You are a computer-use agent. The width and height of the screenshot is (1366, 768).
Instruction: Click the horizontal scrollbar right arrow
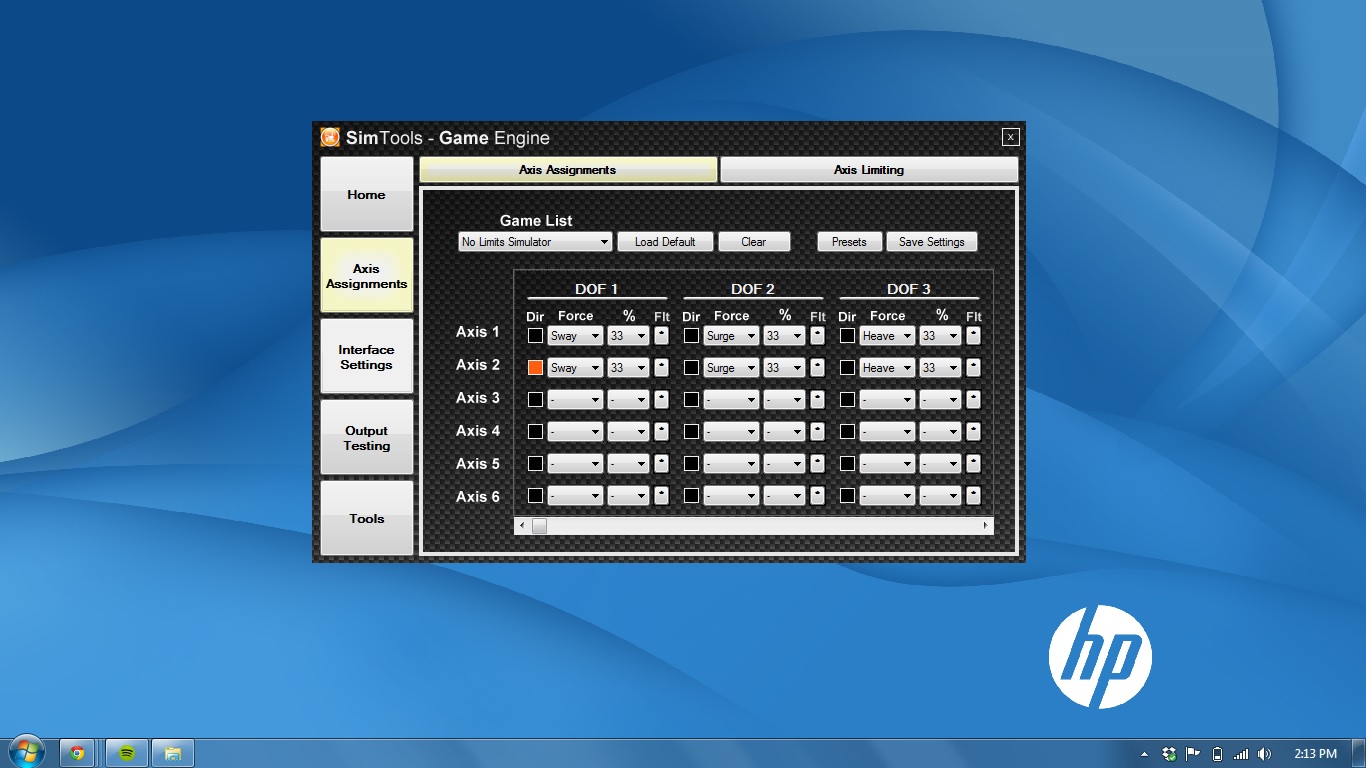[x=985, y=525]
